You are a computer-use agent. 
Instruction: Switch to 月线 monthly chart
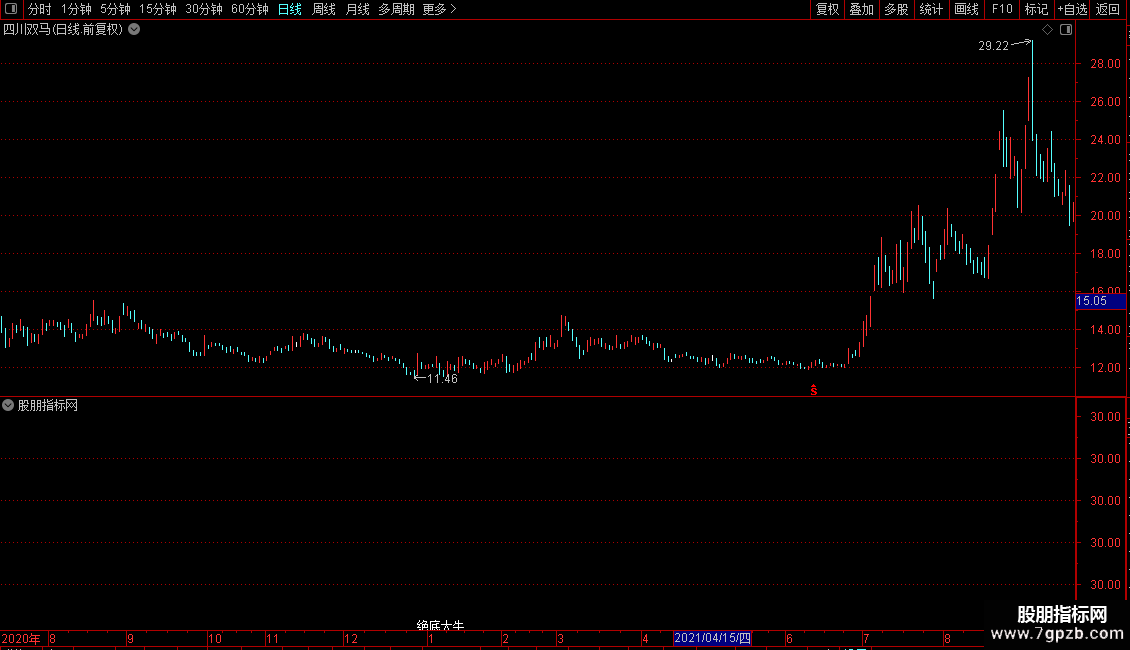pos(357,9)
